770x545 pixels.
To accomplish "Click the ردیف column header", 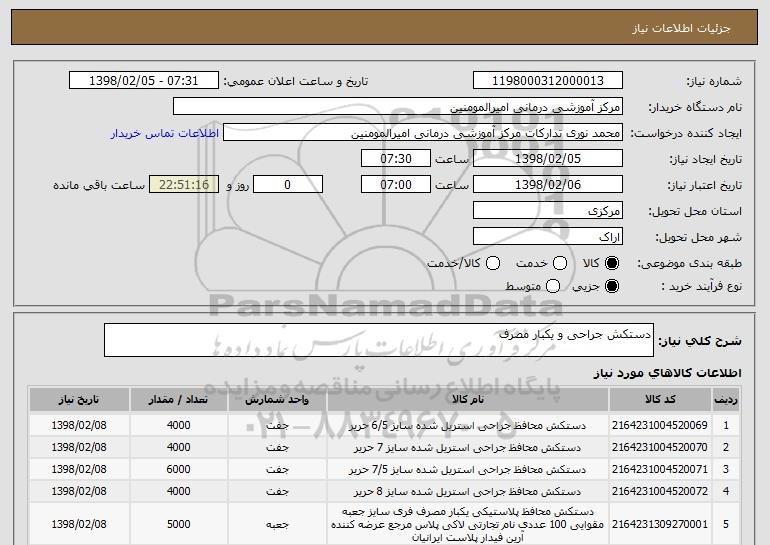I will point(726,400).
